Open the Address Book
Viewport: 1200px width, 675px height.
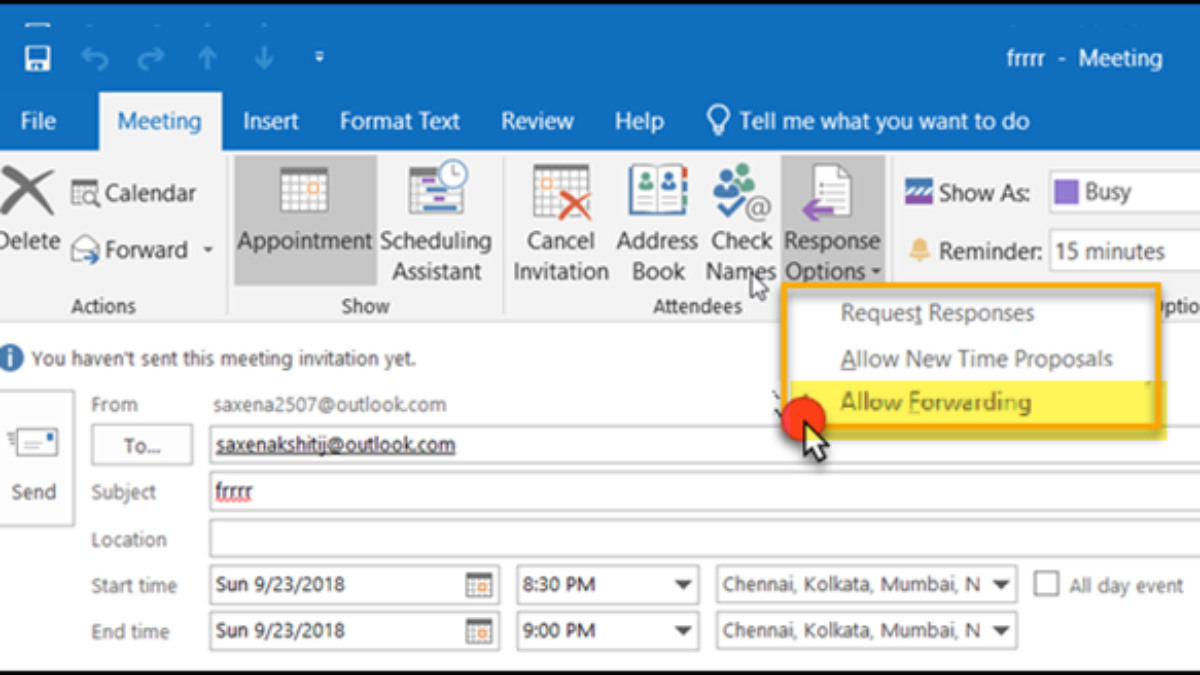coord(657,222)
